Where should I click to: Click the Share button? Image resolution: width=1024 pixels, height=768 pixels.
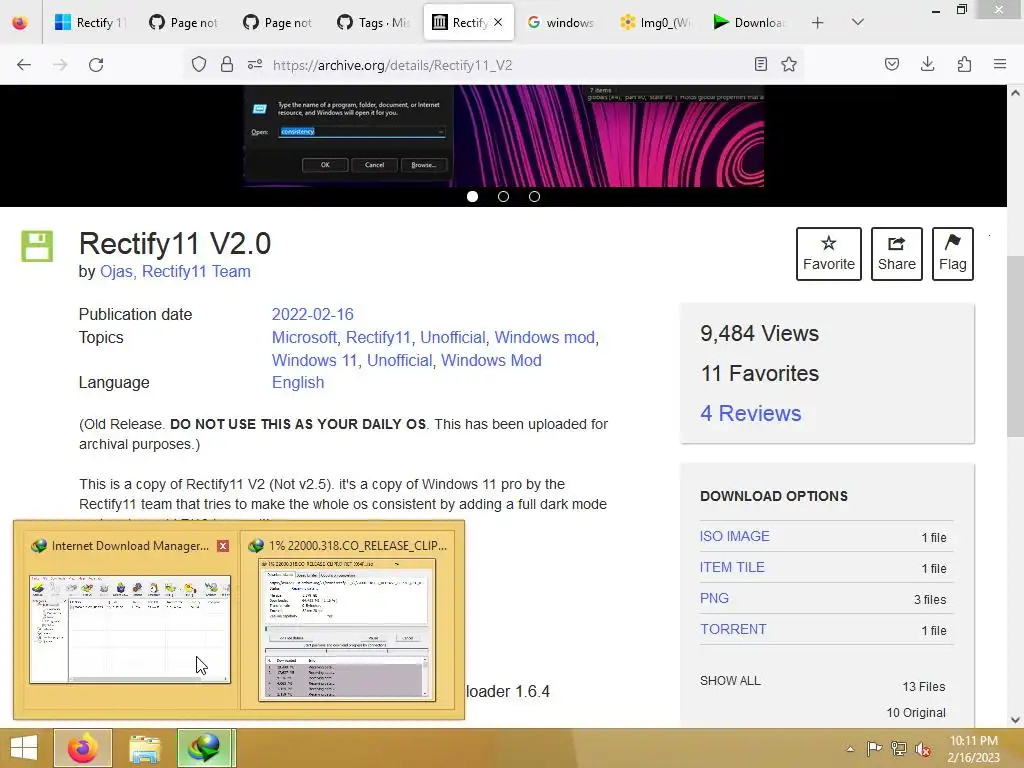(897, 254)
